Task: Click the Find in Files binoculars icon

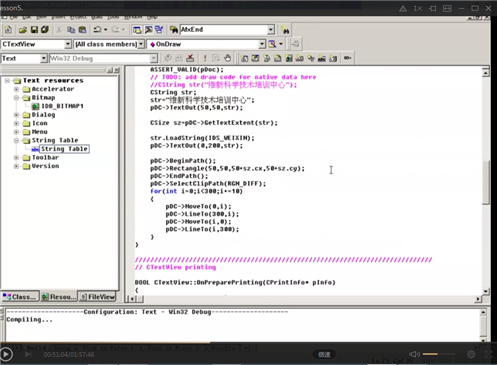Action: tap(174, 30)
